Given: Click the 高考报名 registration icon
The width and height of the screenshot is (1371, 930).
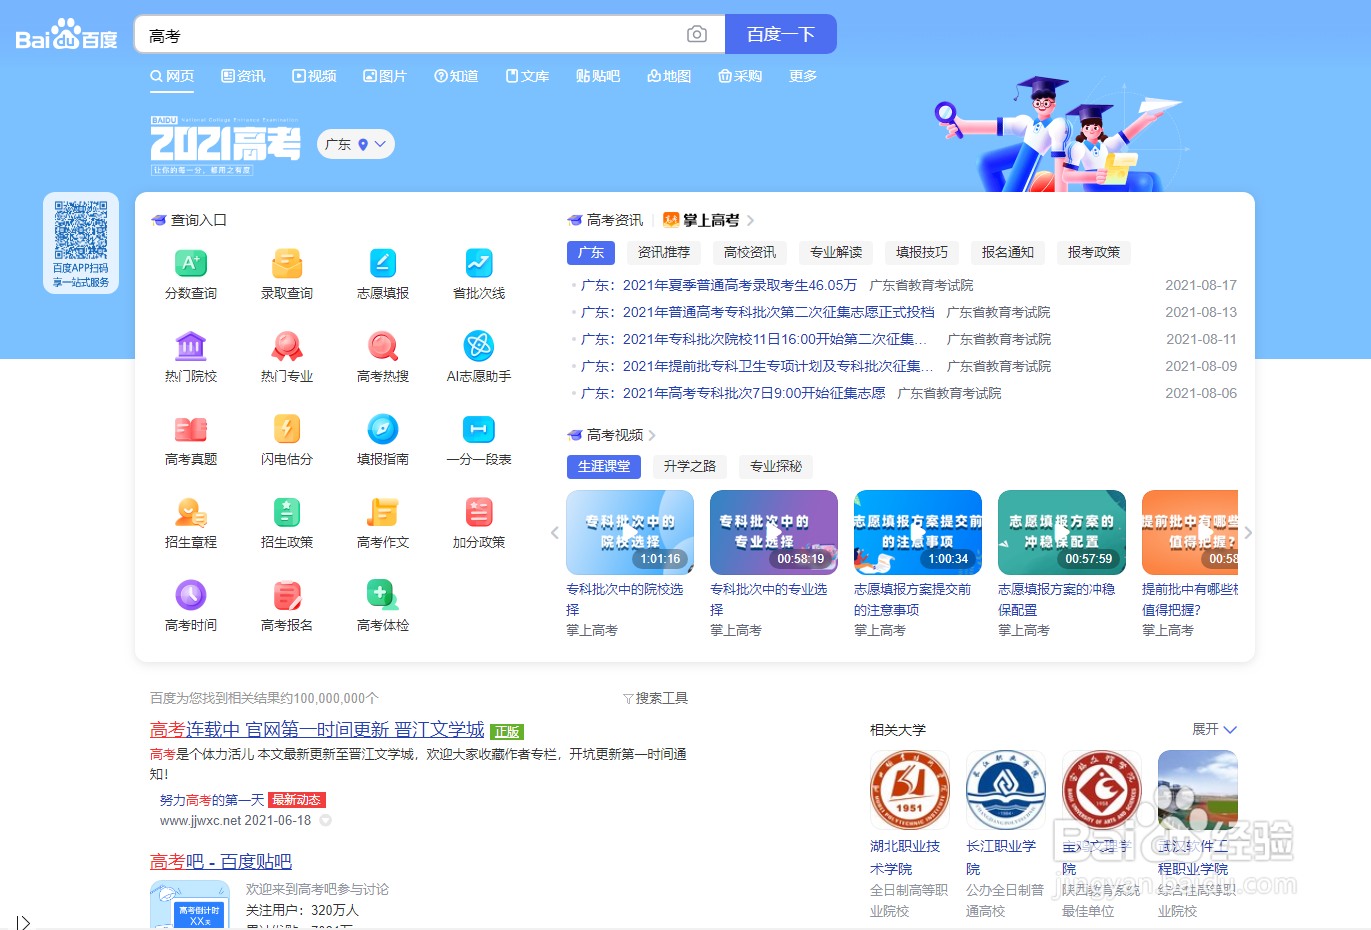Looking at the screenshot, I should [287, 595].
